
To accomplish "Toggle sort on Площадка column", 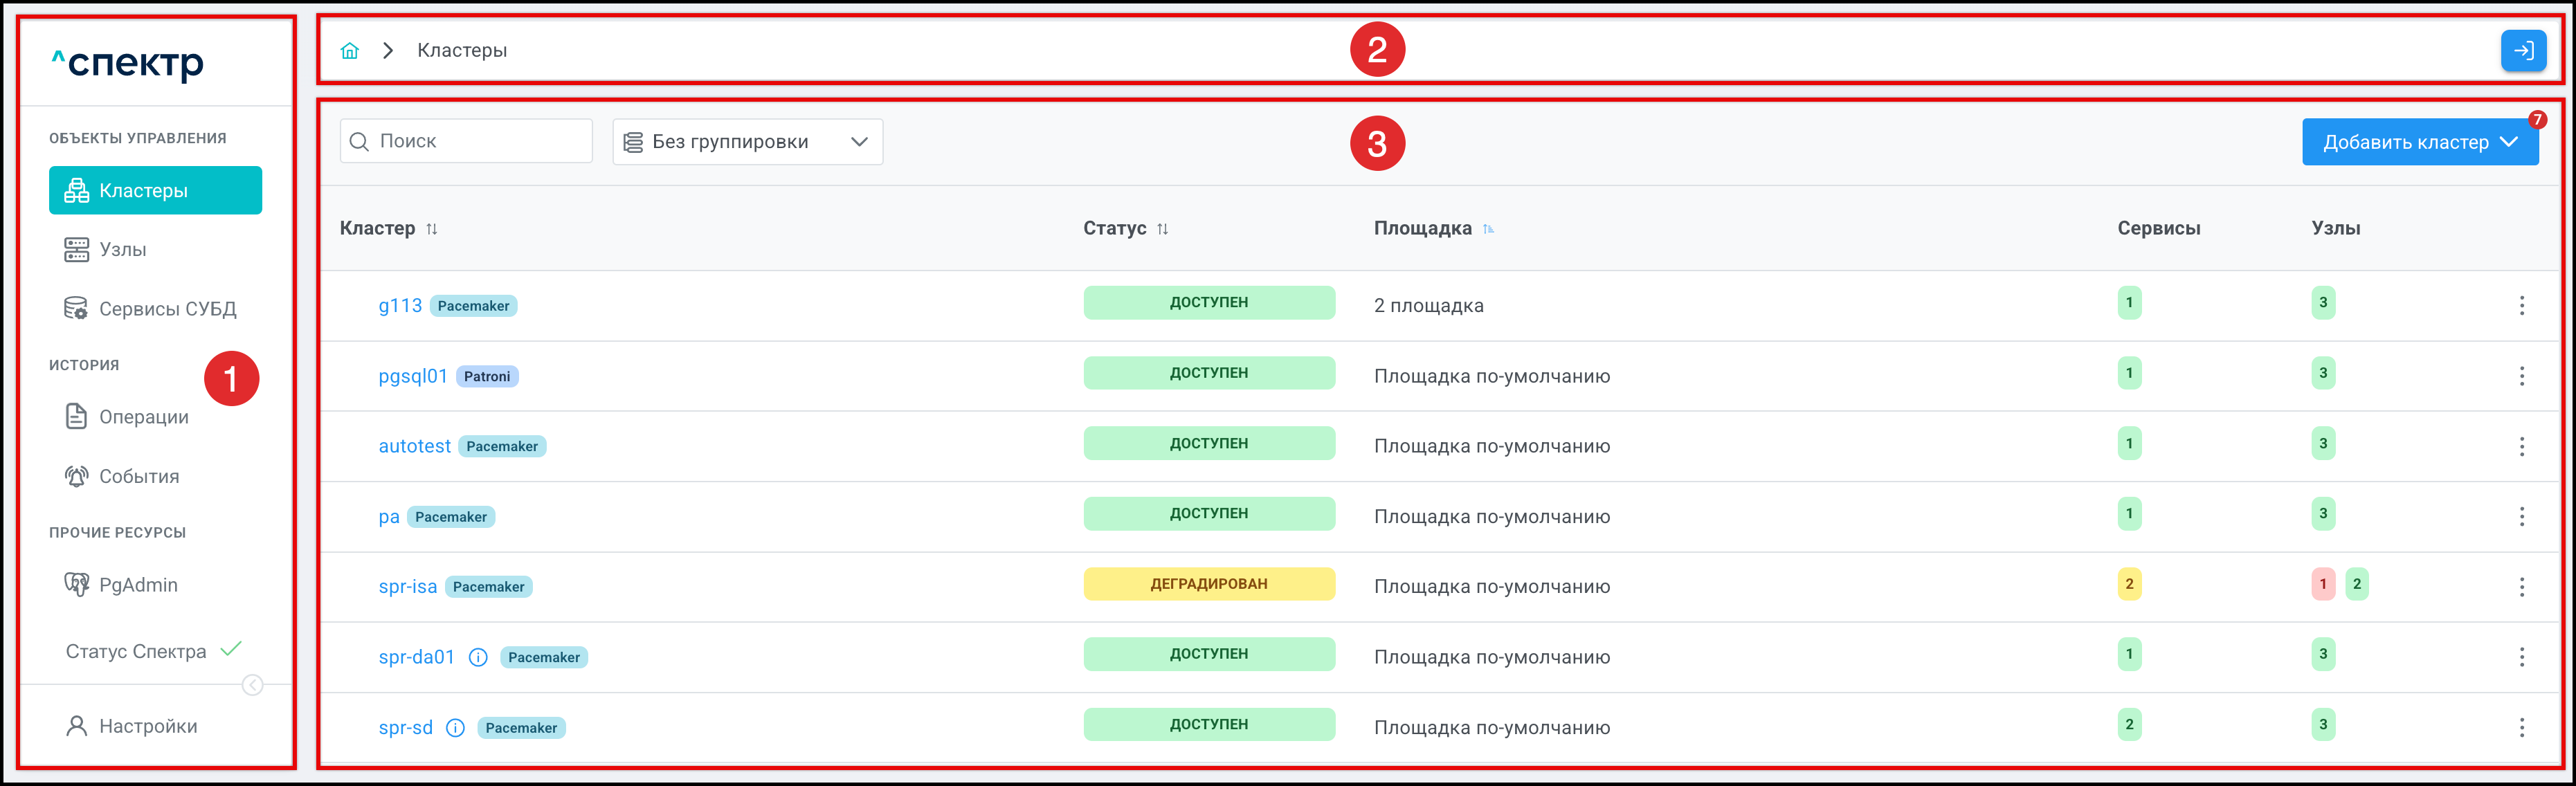I will tap(1488, 229).
